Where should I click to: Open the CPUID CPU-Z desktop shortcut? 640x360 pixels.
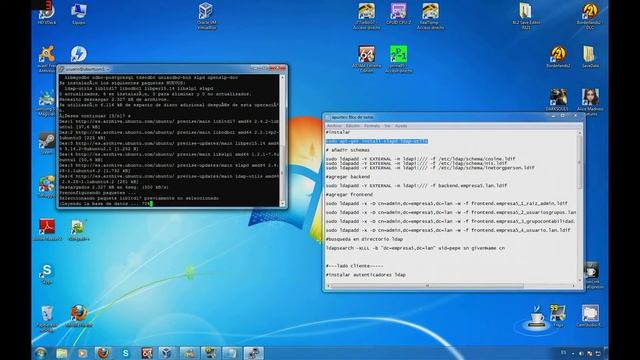[x=398, y=13]
